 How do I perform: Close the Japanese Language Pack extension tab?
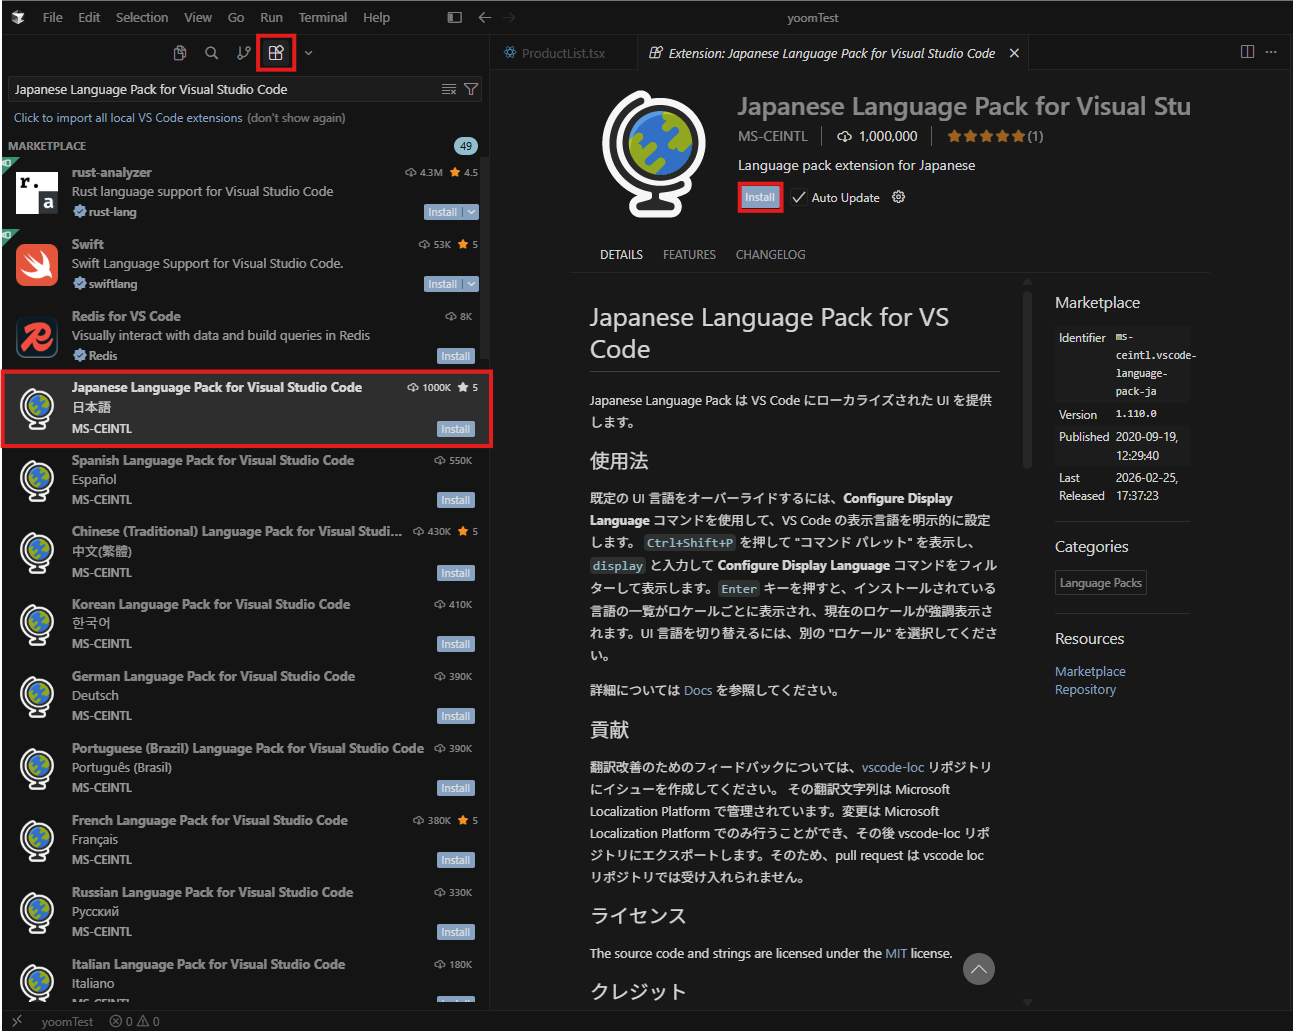pos(1014,53)
